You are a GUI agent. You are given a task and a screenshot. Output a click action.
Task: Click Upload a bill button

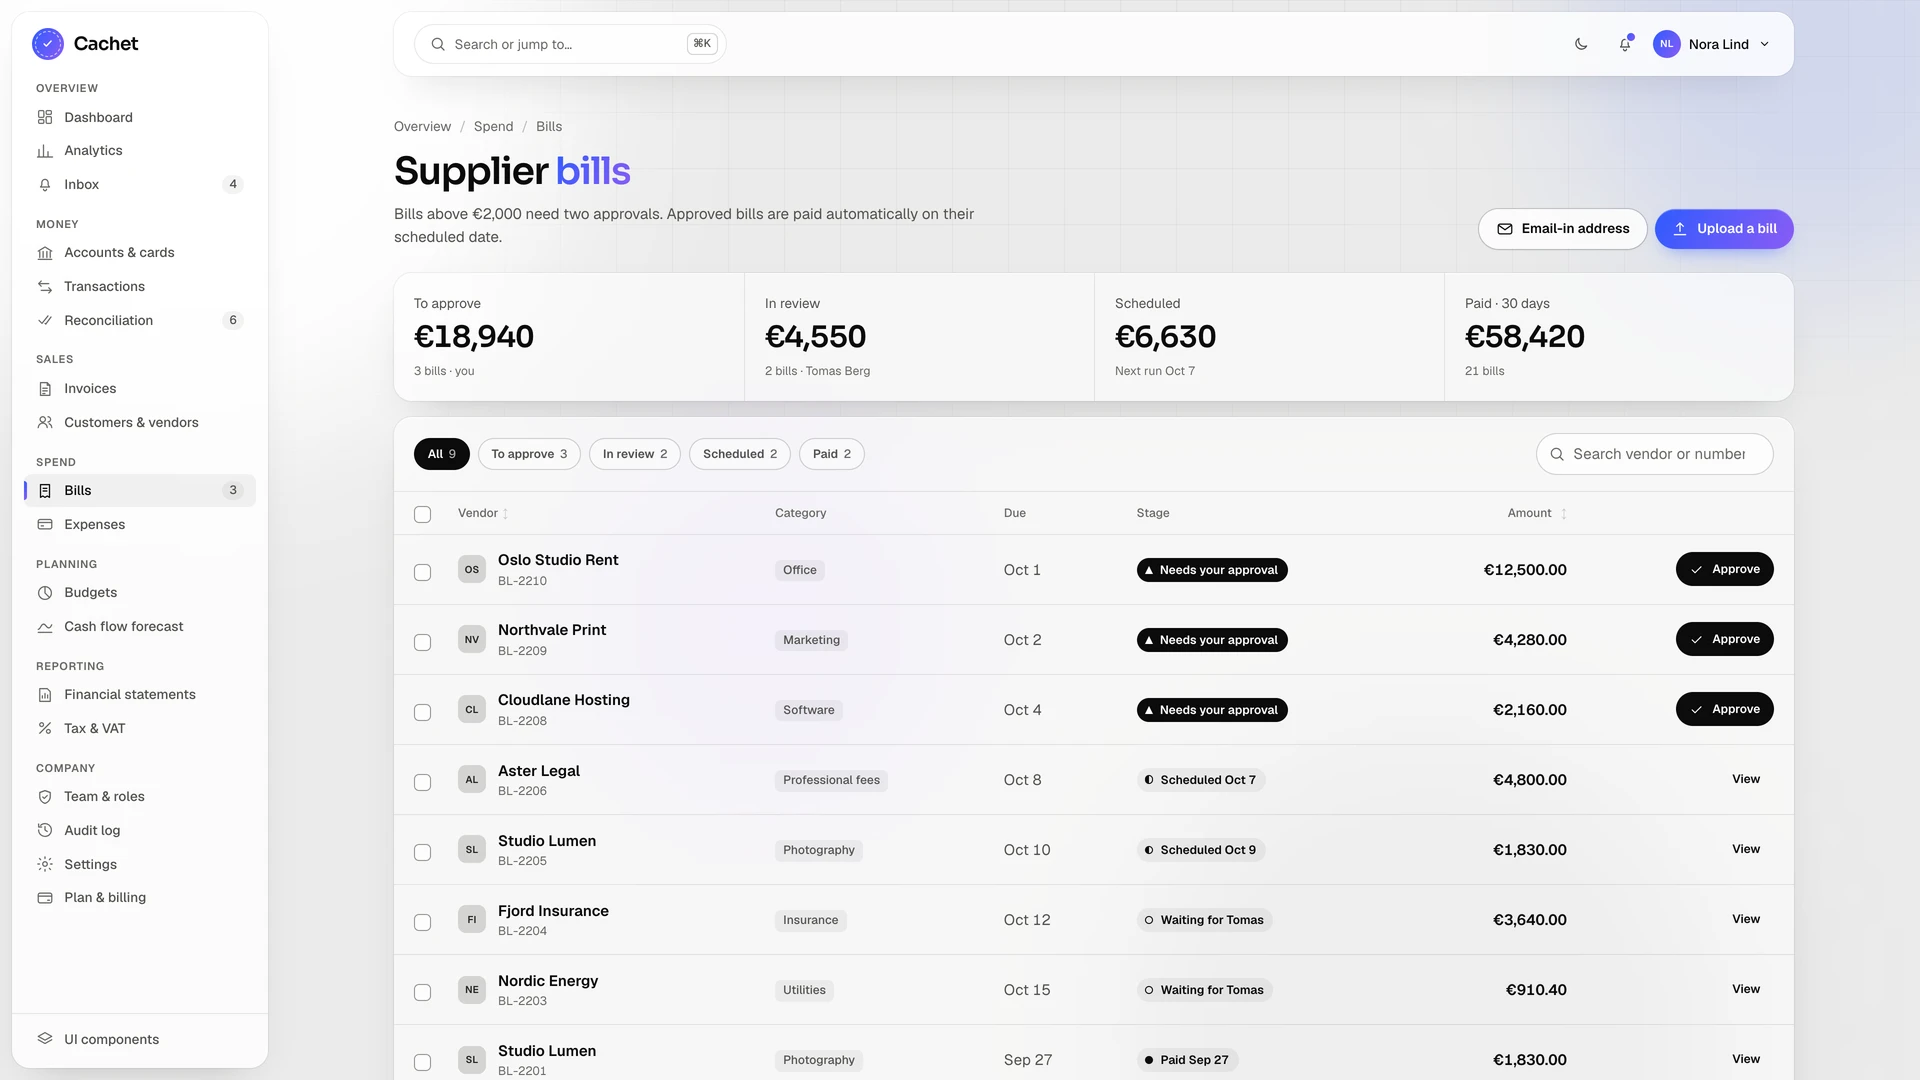pos(1724,229)
